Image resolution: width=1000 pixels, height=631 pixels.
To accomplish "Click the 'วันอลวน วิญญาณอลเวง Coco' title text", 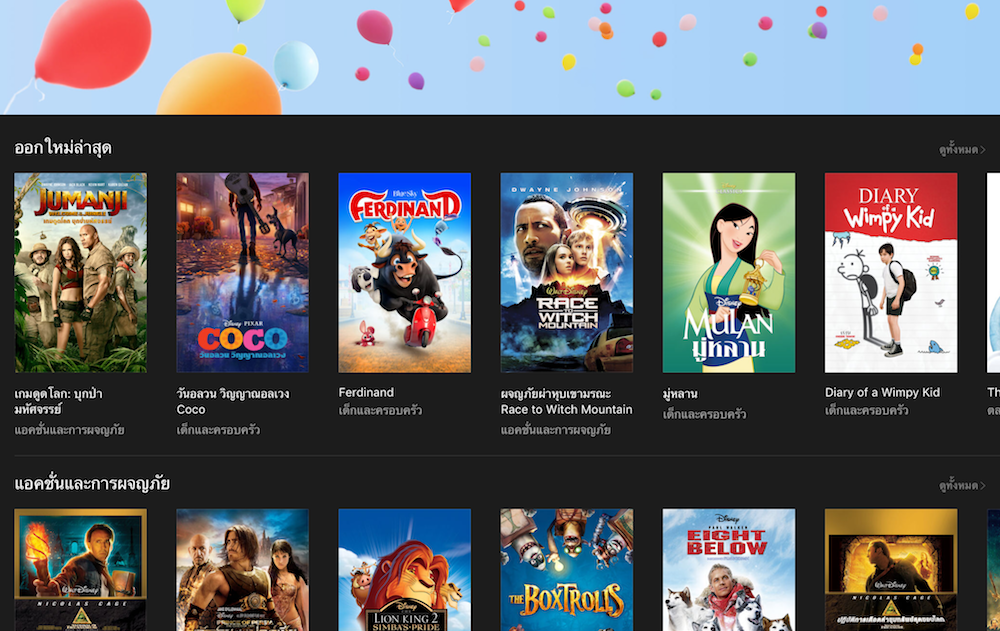I will click(233, 401).
